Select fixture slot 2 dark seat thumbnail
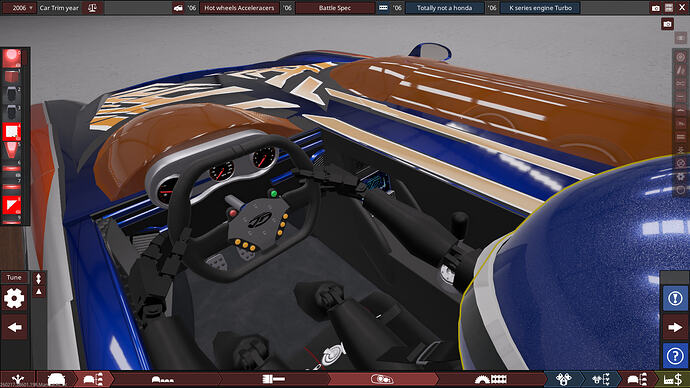The width and height of the screenshot is (690, 388). (x=12, y=95)
